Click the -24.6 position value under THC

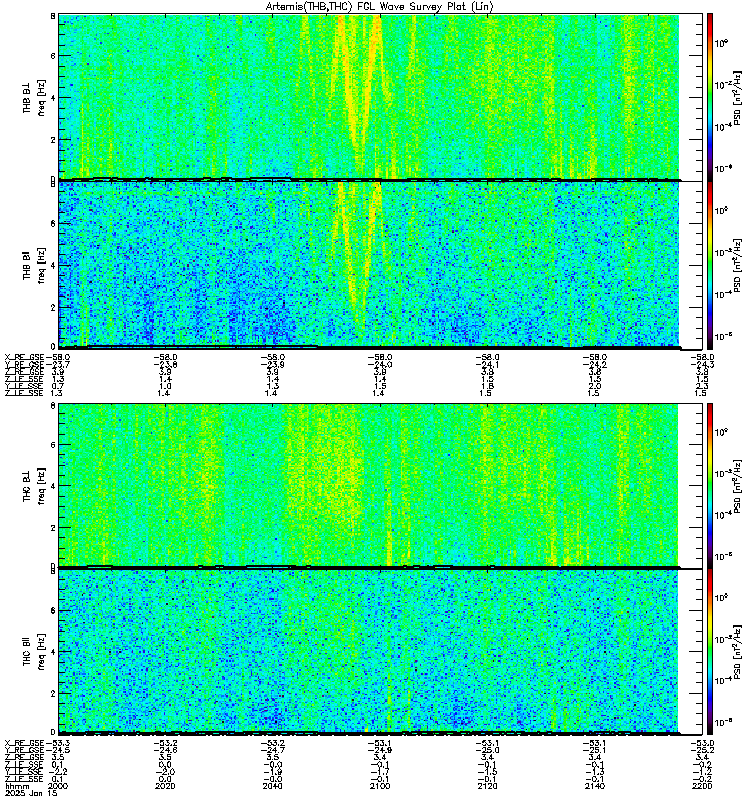pos(165,750)
